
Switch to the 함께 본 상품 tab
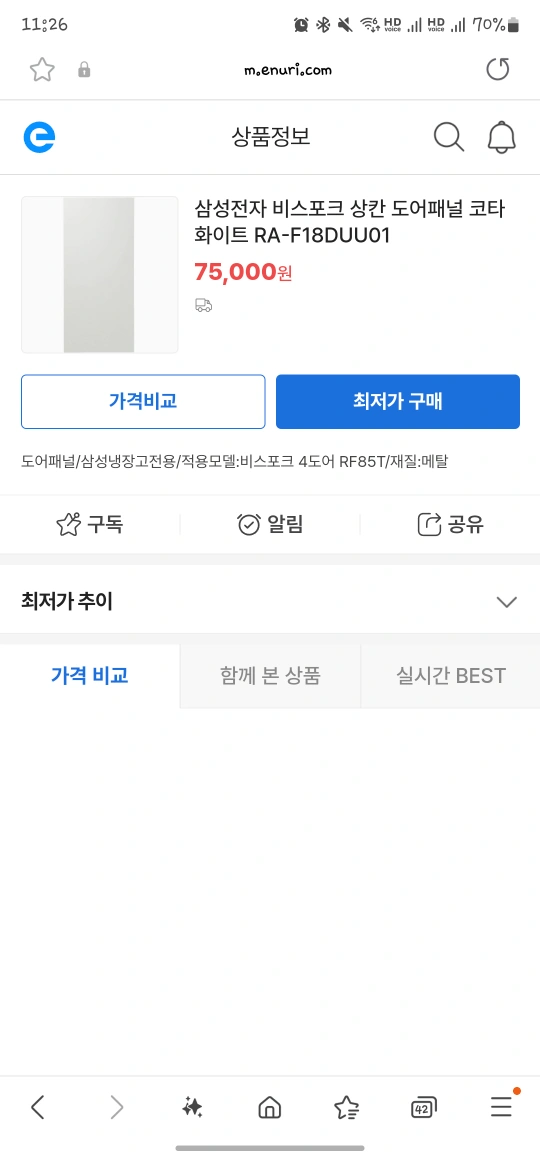point(270,676)
